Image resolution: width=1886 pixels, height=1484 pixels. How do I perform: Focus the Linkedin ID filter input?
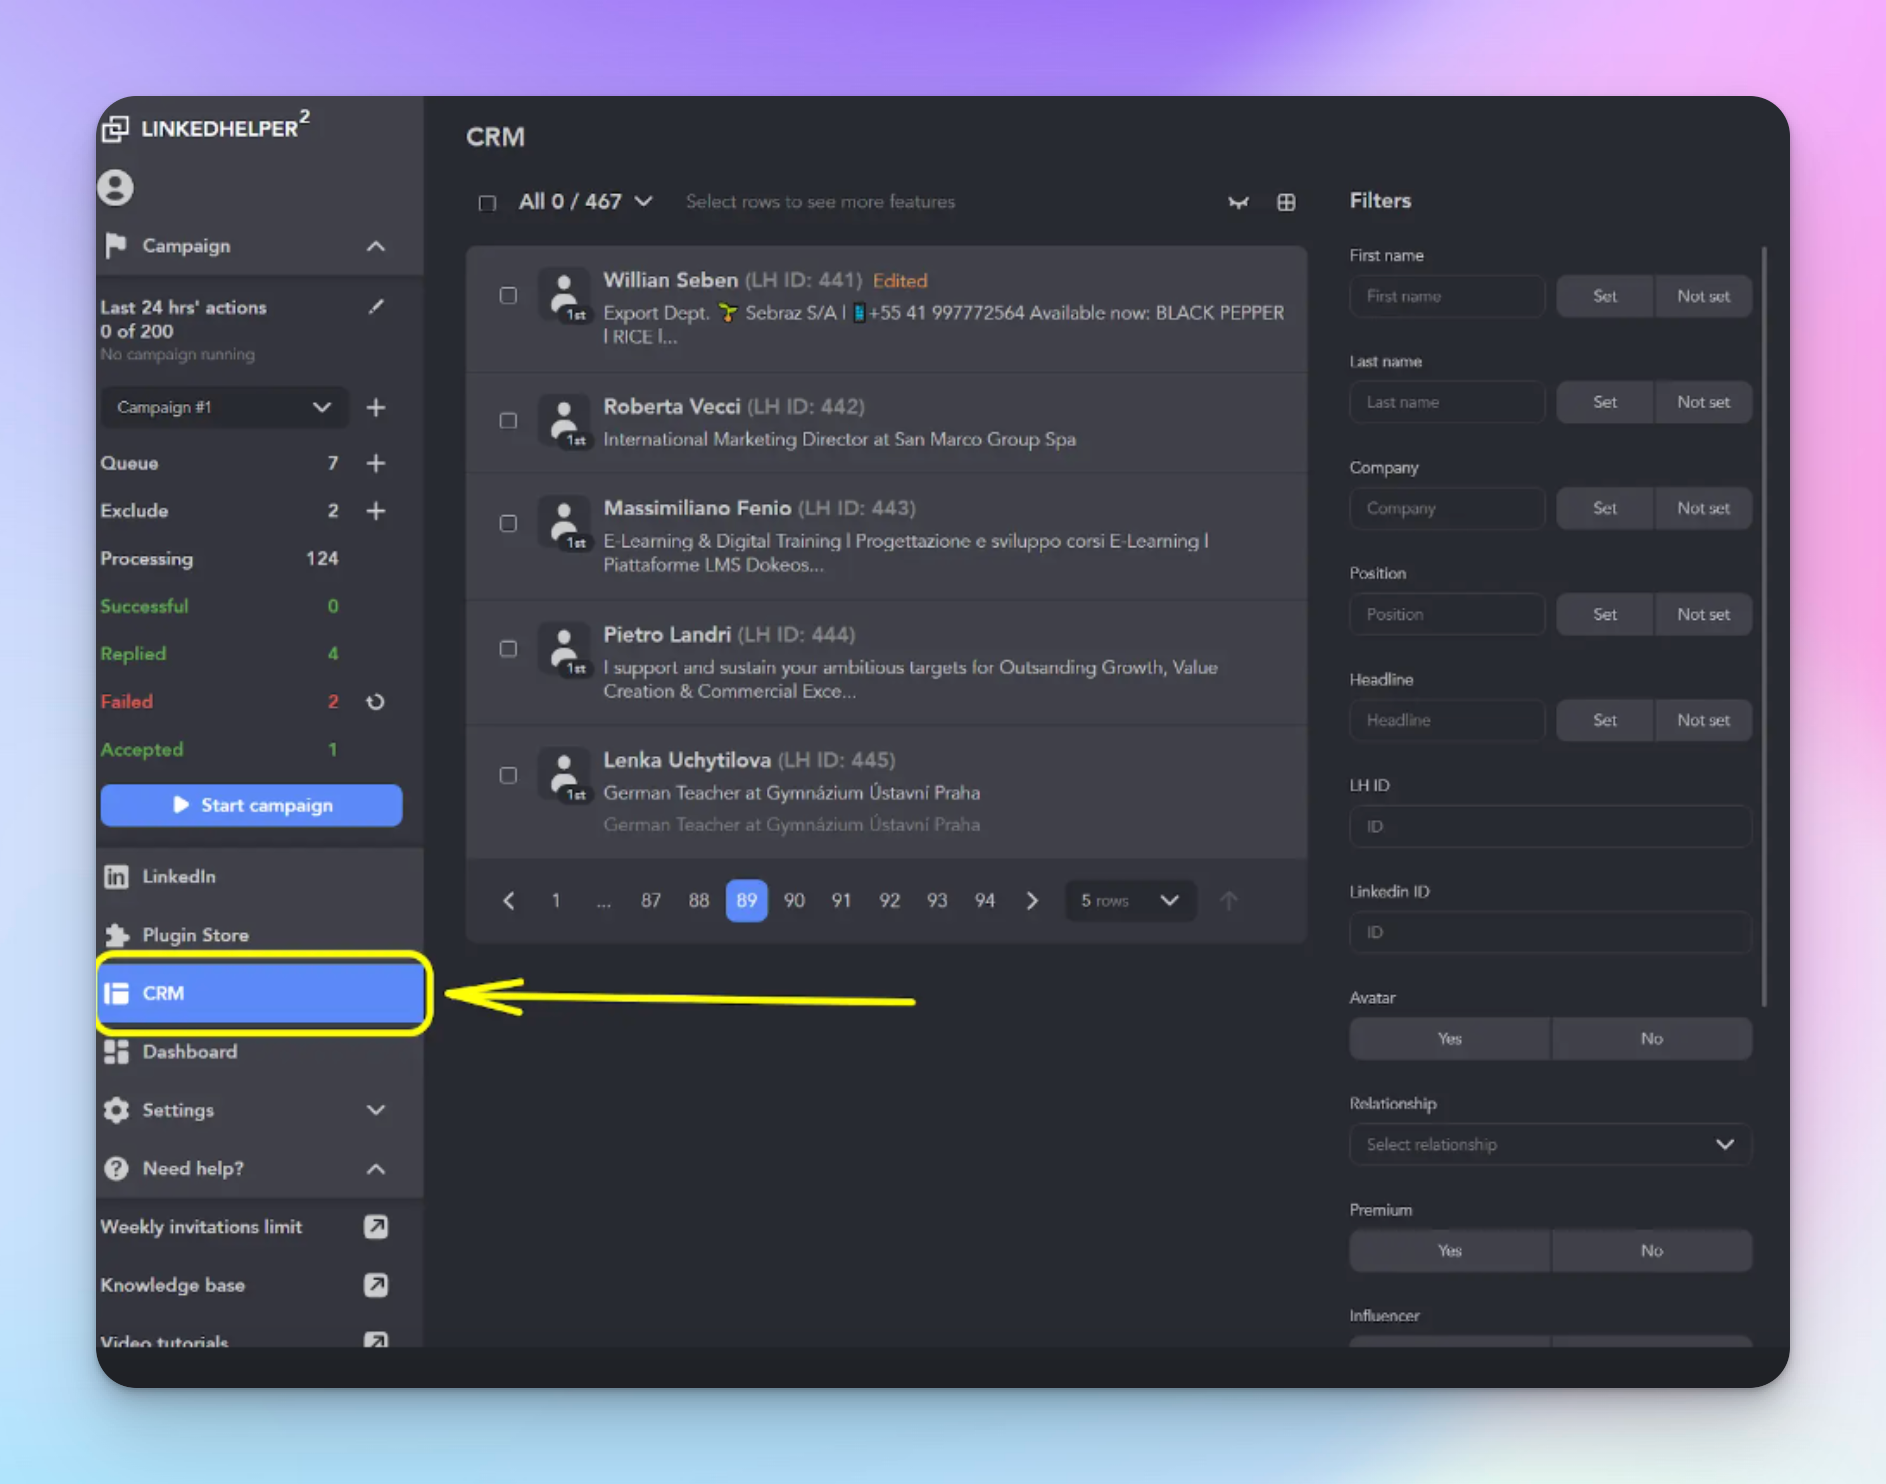1550,933
